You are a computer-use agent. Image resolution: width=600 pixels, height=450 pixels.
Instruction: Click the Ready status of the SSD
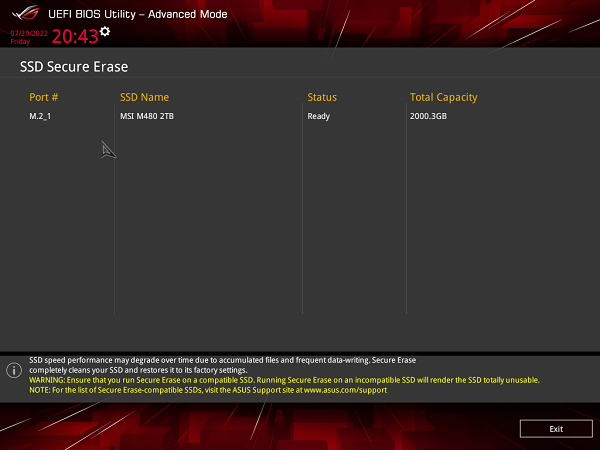point(320,117)
